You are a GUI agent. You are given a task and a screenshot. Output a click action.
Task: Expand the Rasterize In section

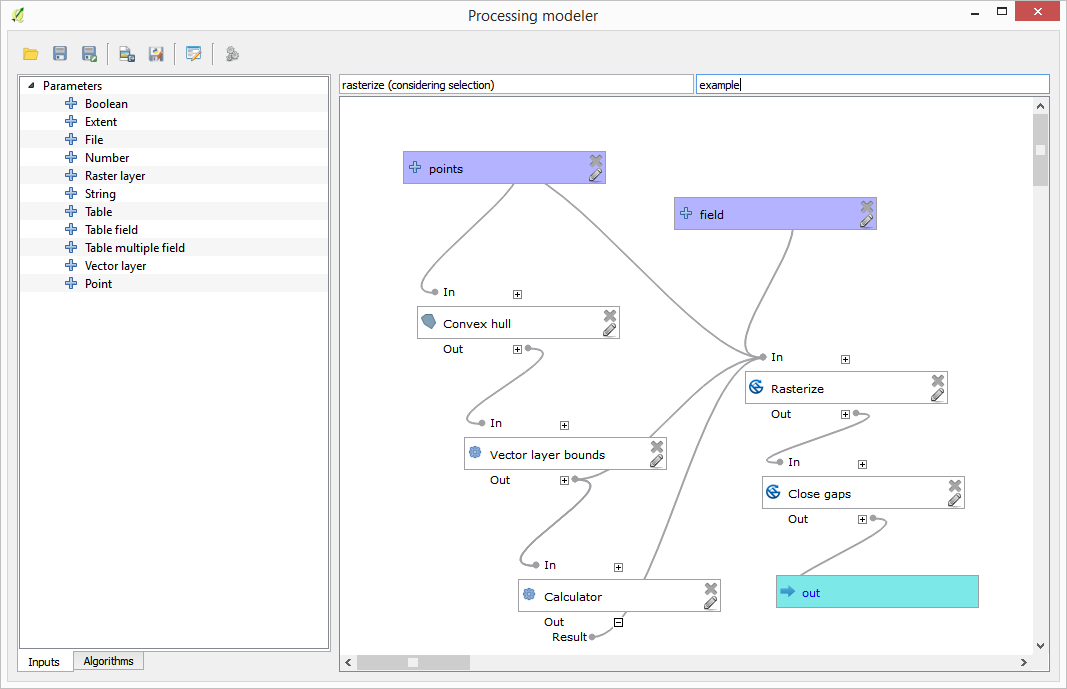(x=845, y=359)
